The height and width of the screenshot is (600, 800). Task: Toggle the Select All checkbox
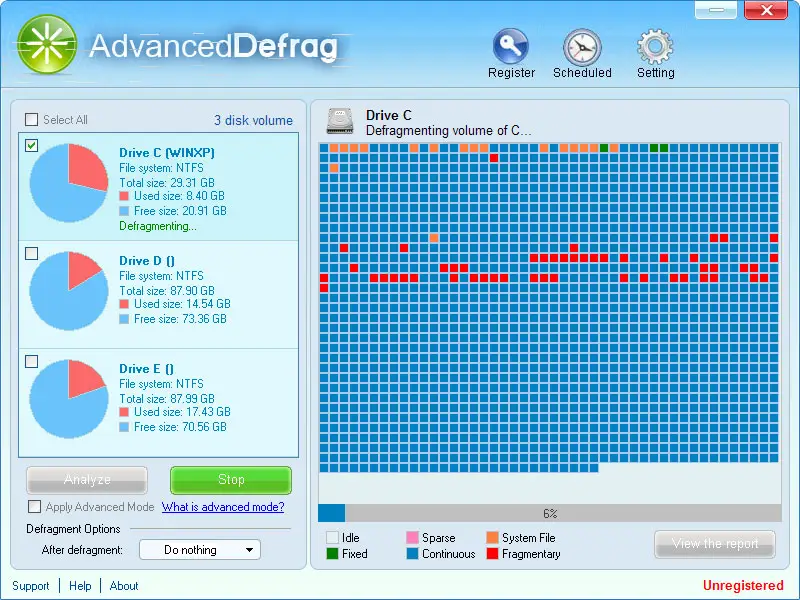(x=32, y=119)
